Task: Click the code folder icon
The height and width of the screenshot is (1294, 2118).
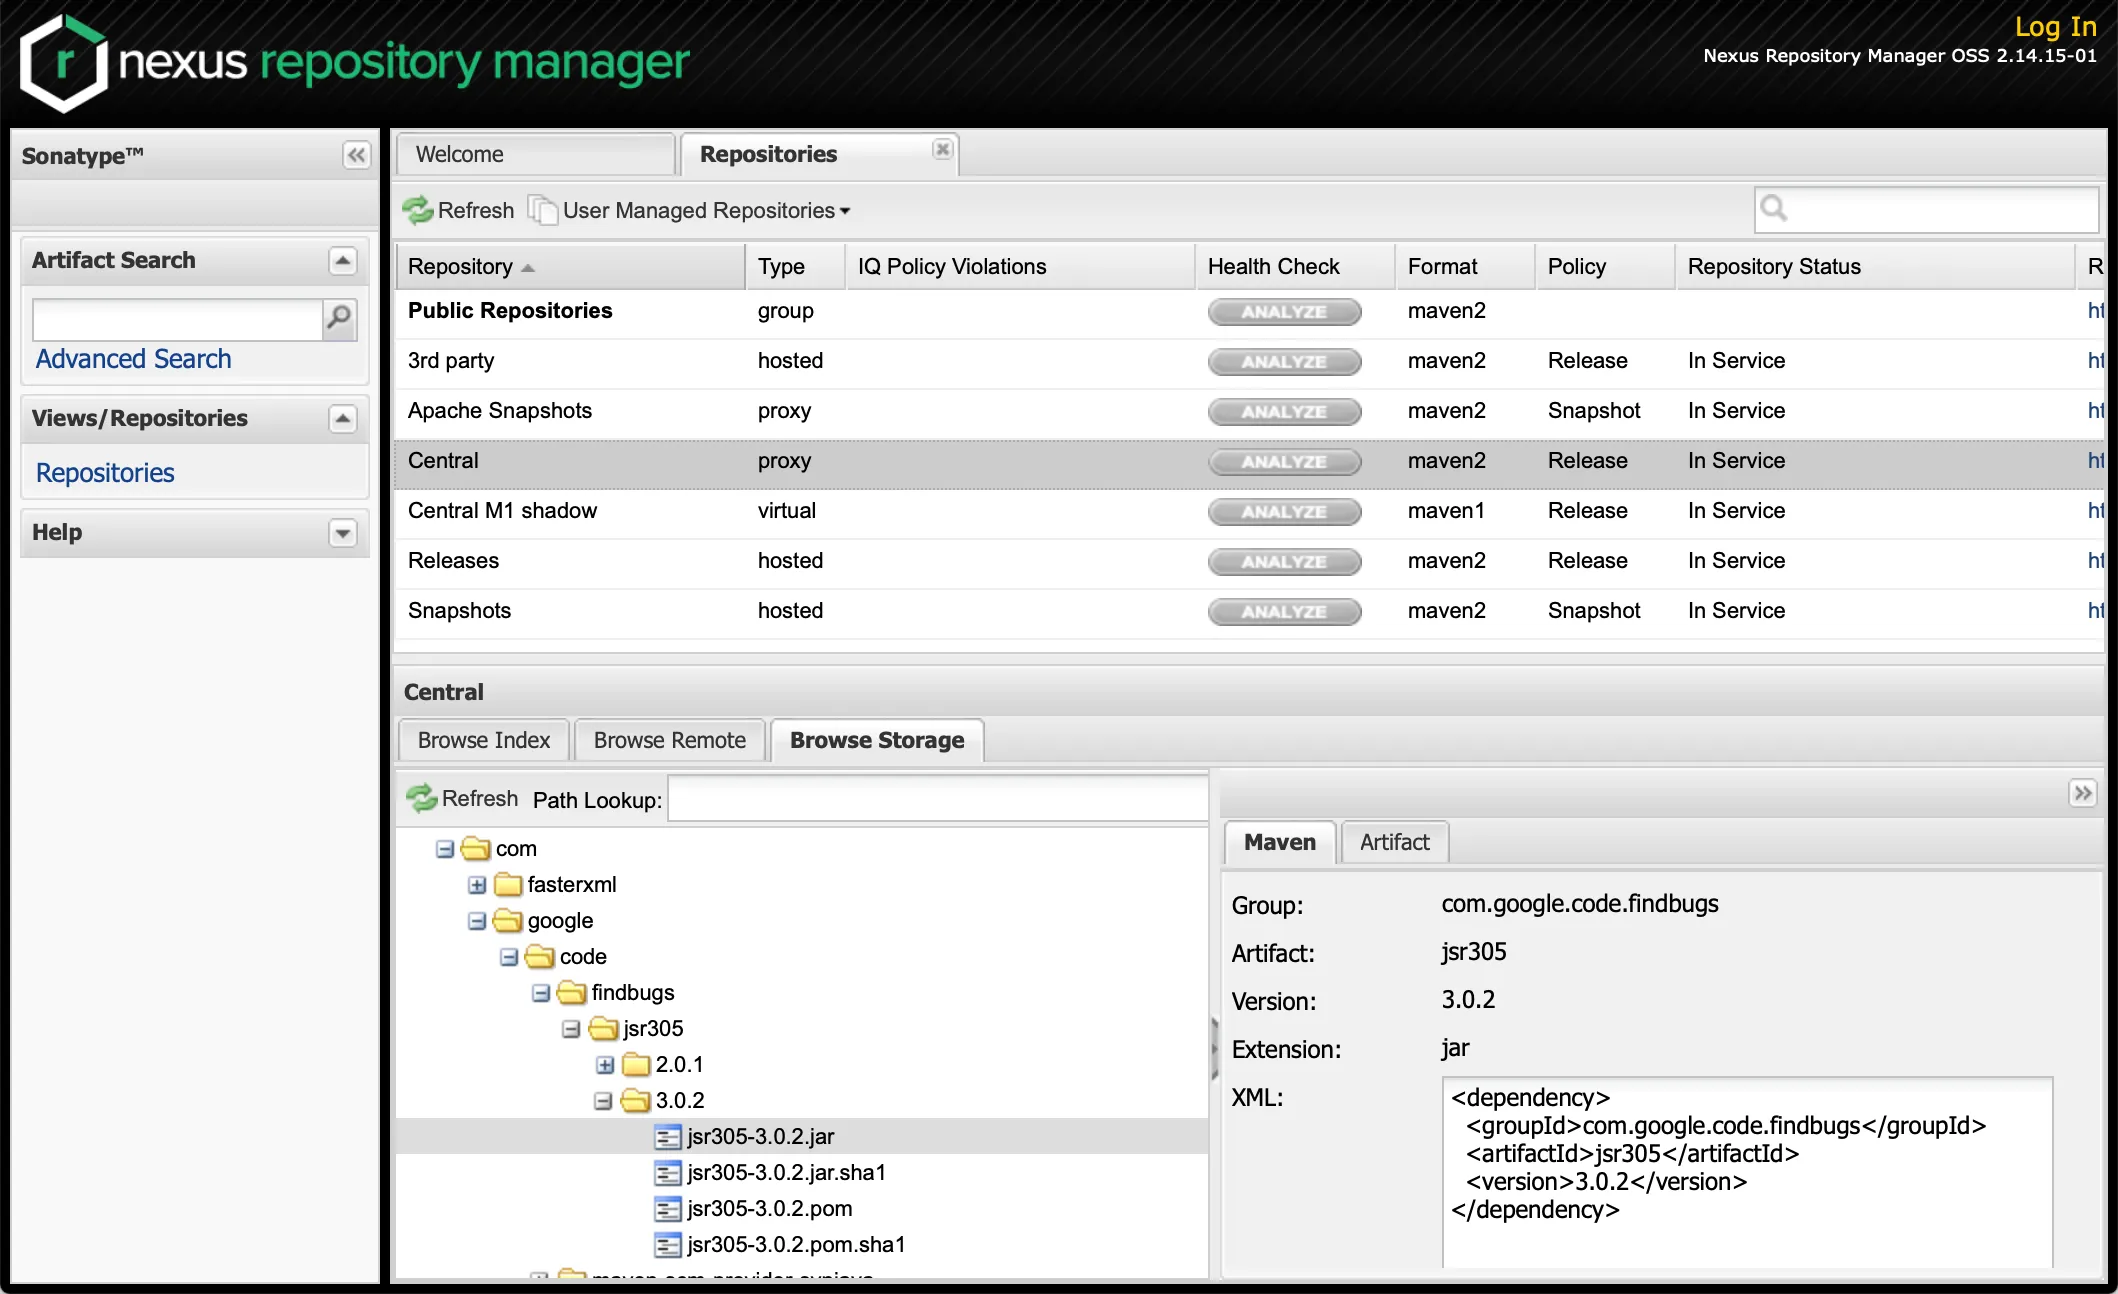Action: tap(540, 957)
